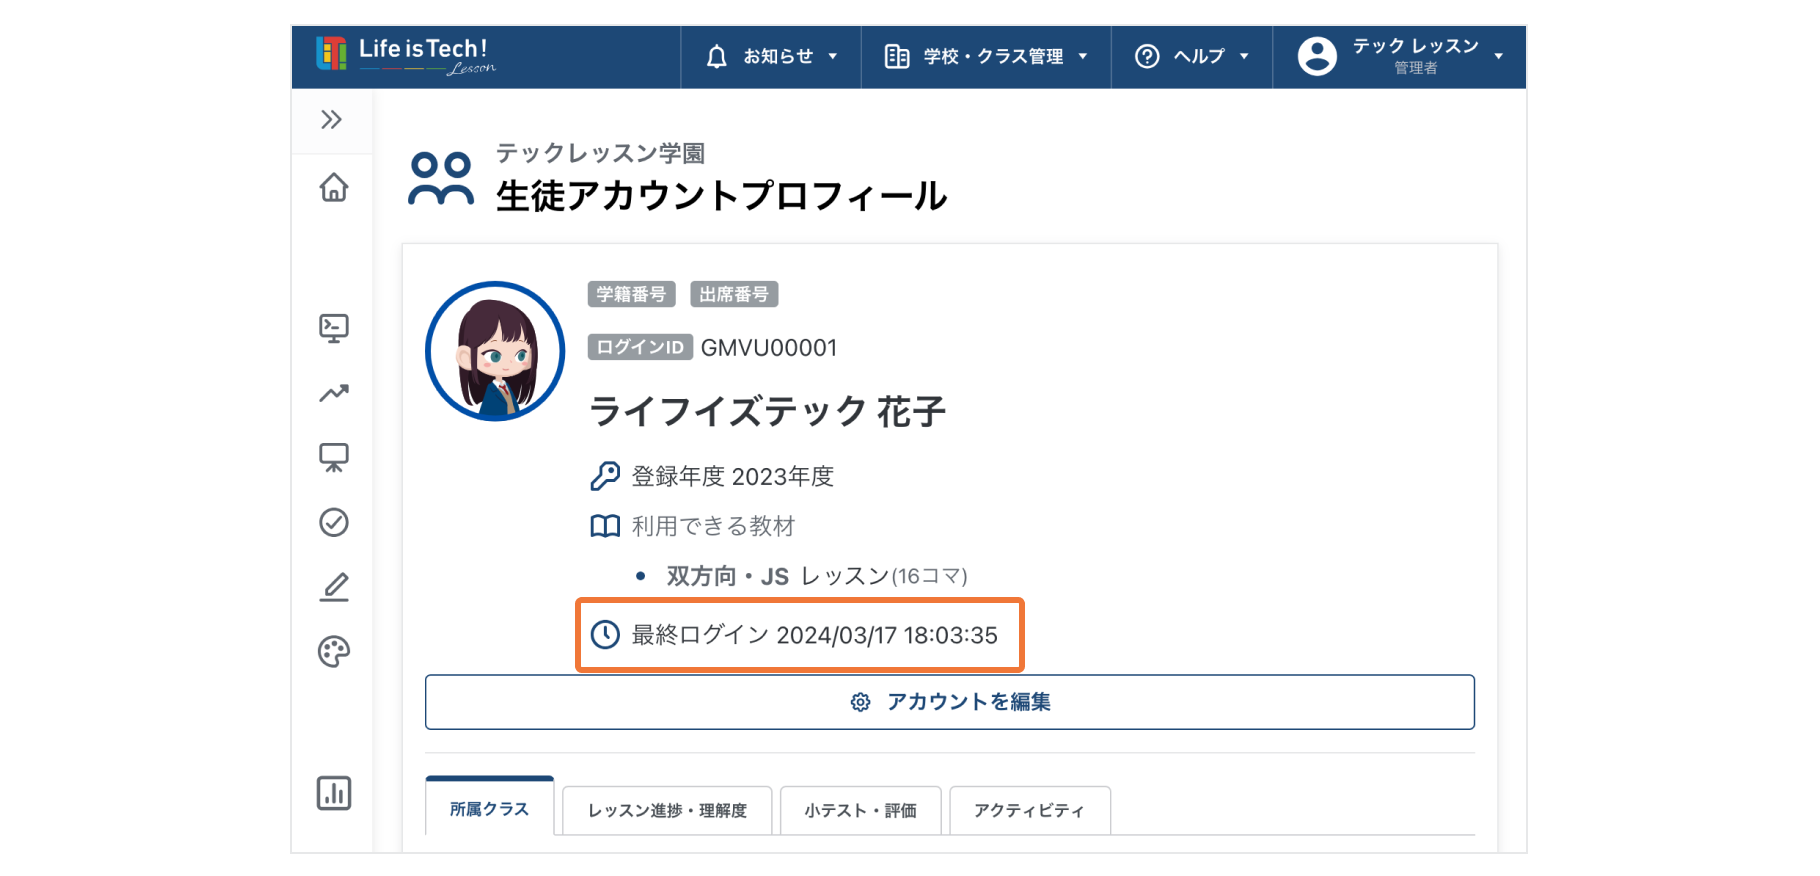Image resolution: width=1820 pixels, height=876 pixels.
Task: Click the アカウントを編集 button
Action: (949, 702)
